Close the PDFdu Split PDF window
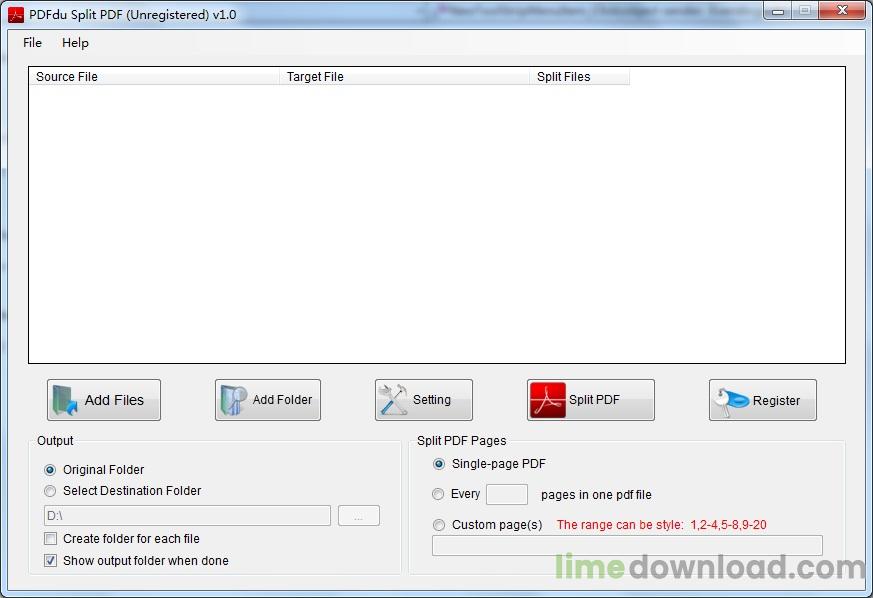 (842, 11)
